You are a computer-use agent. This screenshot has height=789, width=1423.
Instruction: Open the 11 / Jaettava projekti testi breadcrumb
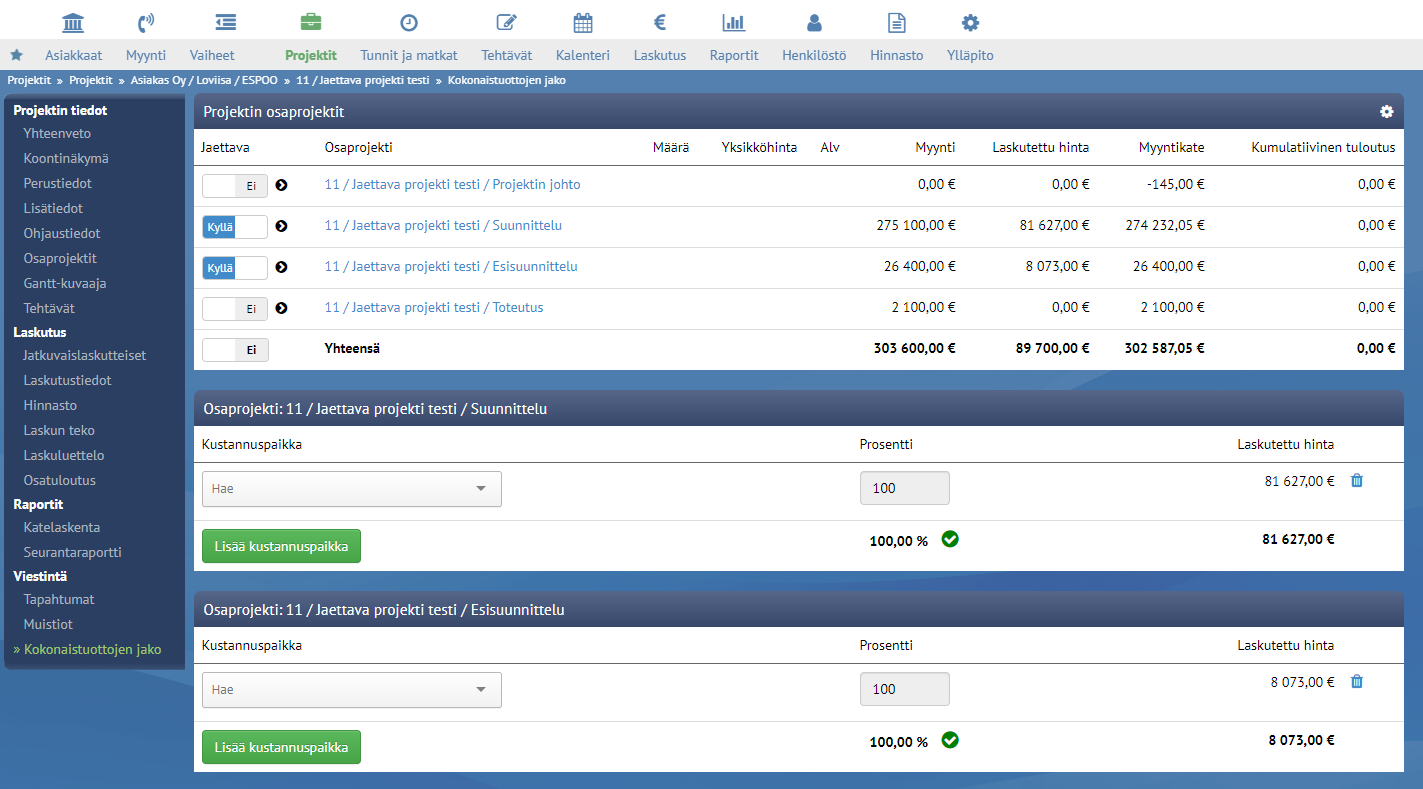click(x=363, y=80)
